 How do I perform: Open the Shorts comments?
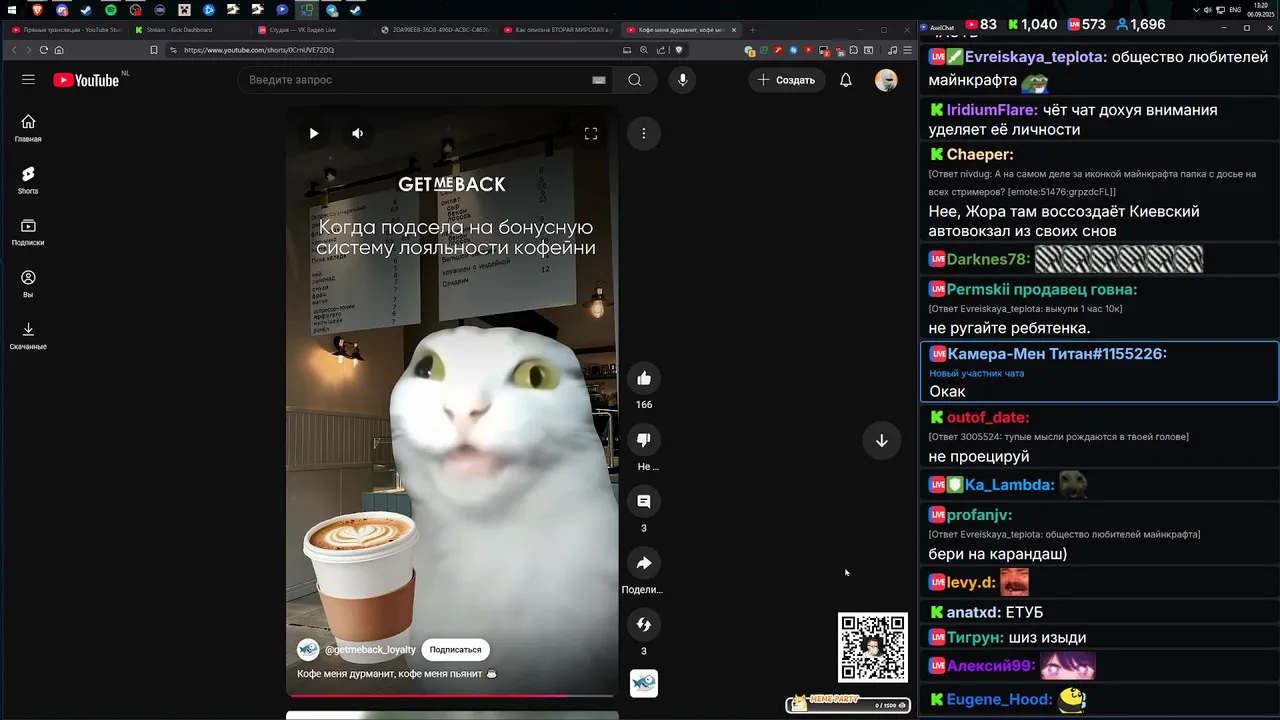click(644, 501)
